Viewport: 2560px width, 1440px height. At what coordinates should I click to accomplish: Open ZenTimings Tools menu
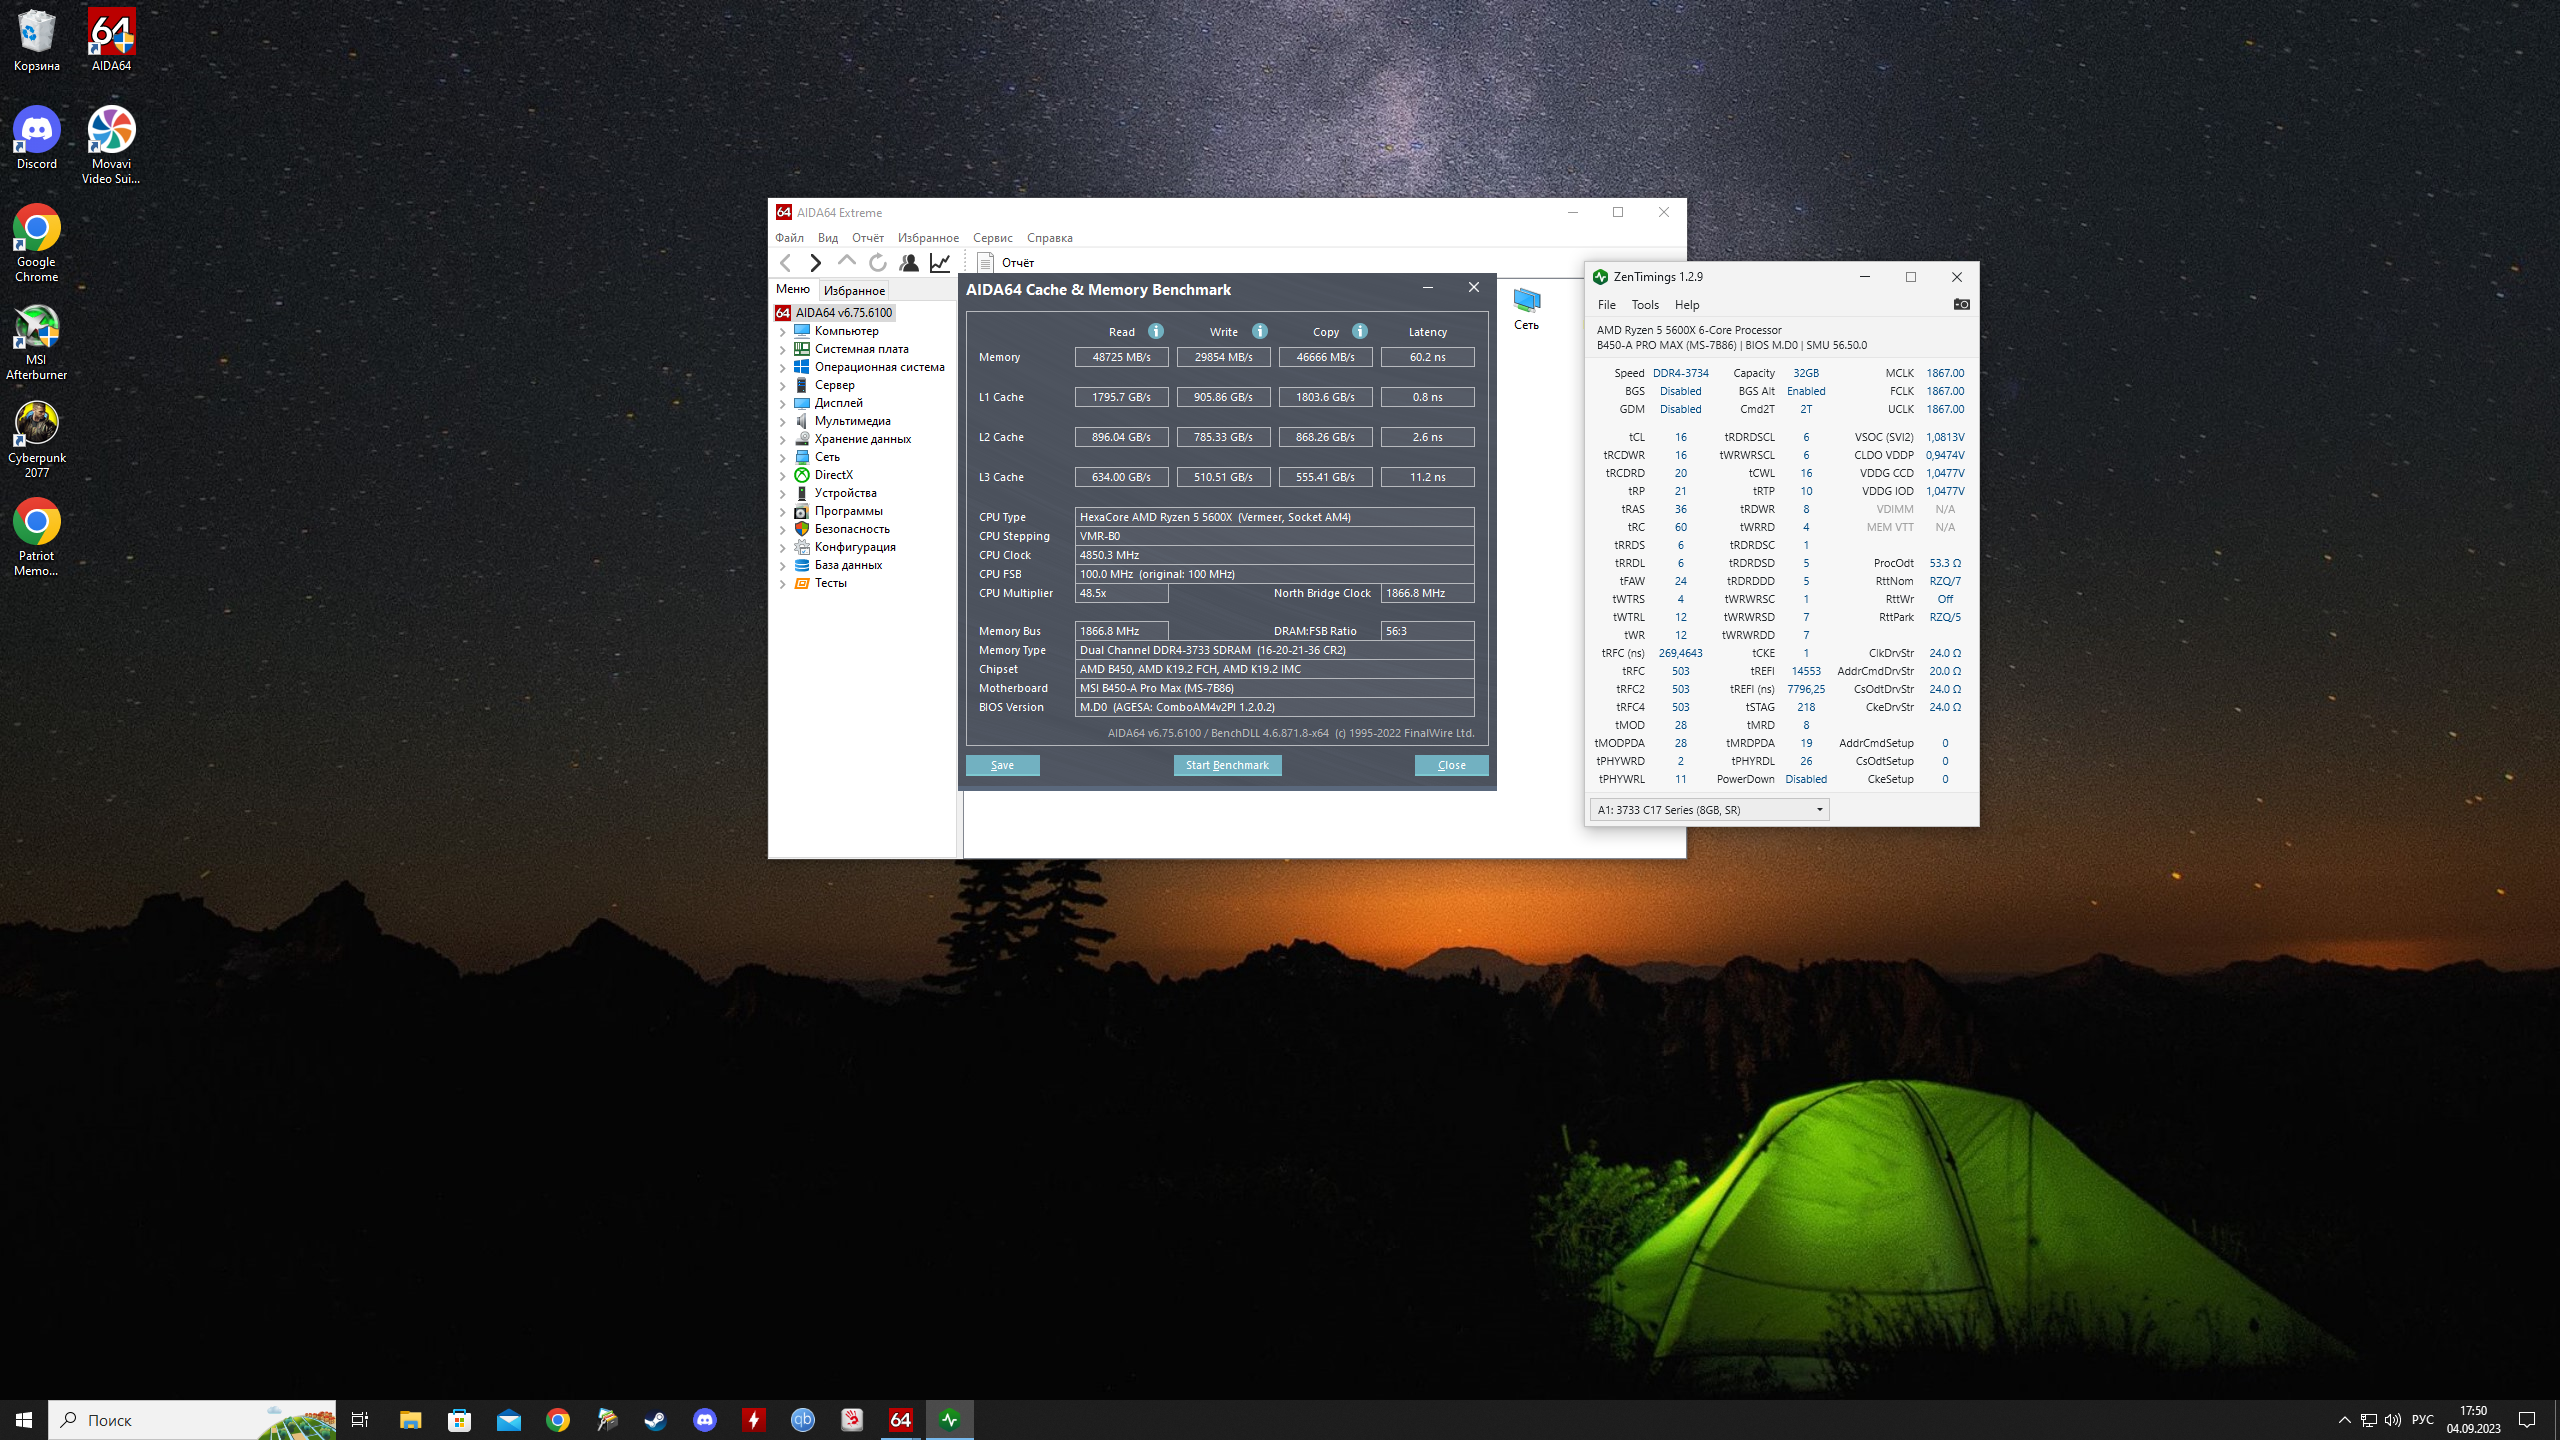(1644, 305)
